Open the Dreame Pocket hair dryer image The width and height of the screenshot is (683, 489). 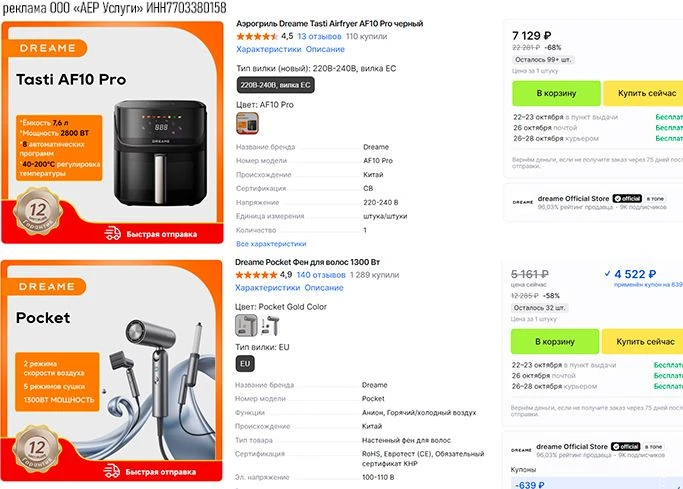coord(112,371)
